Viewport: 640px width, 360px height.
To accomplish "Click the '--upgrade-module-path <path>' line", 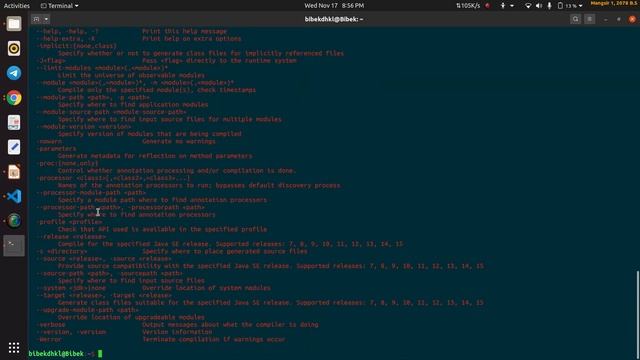I will click(x=88, y=310).
